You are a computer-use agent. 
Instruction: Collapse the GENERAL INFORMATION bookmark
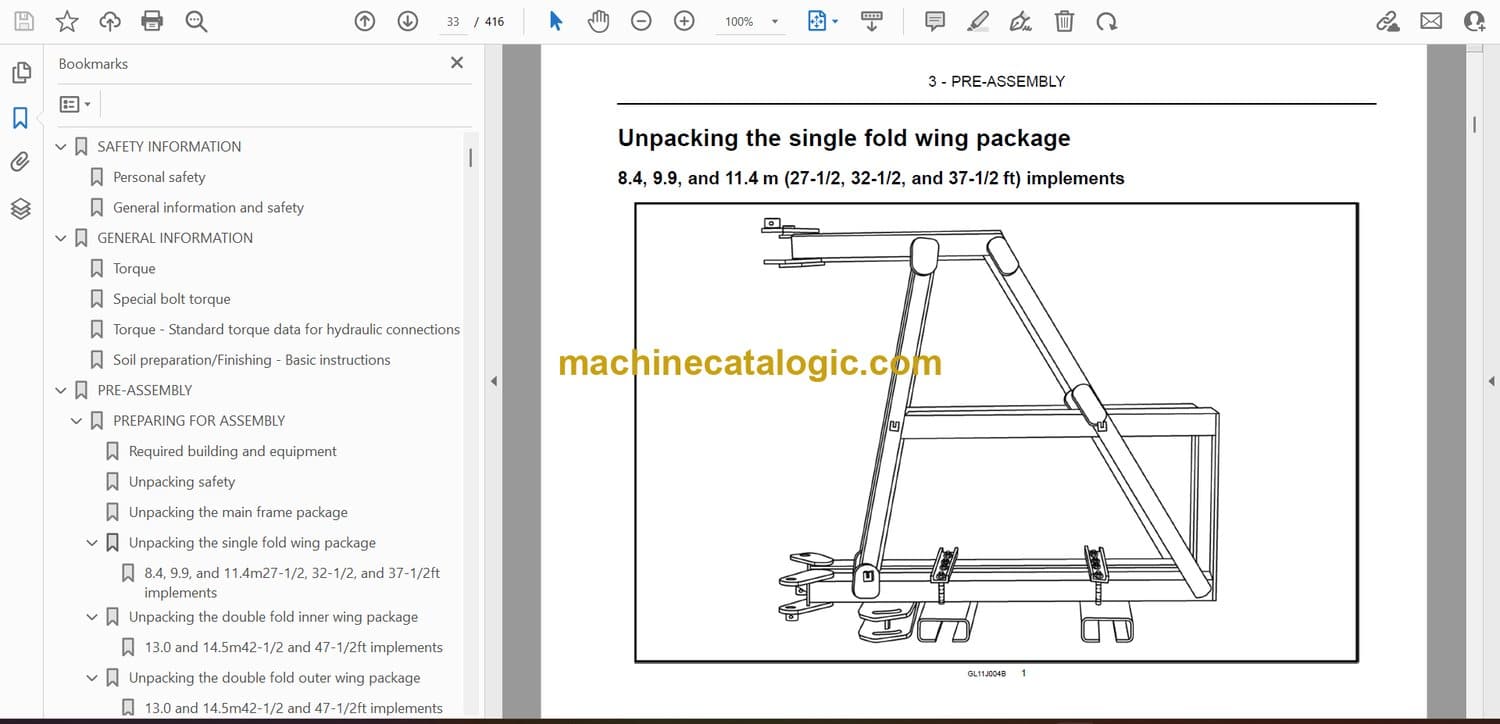click(62, 238)
